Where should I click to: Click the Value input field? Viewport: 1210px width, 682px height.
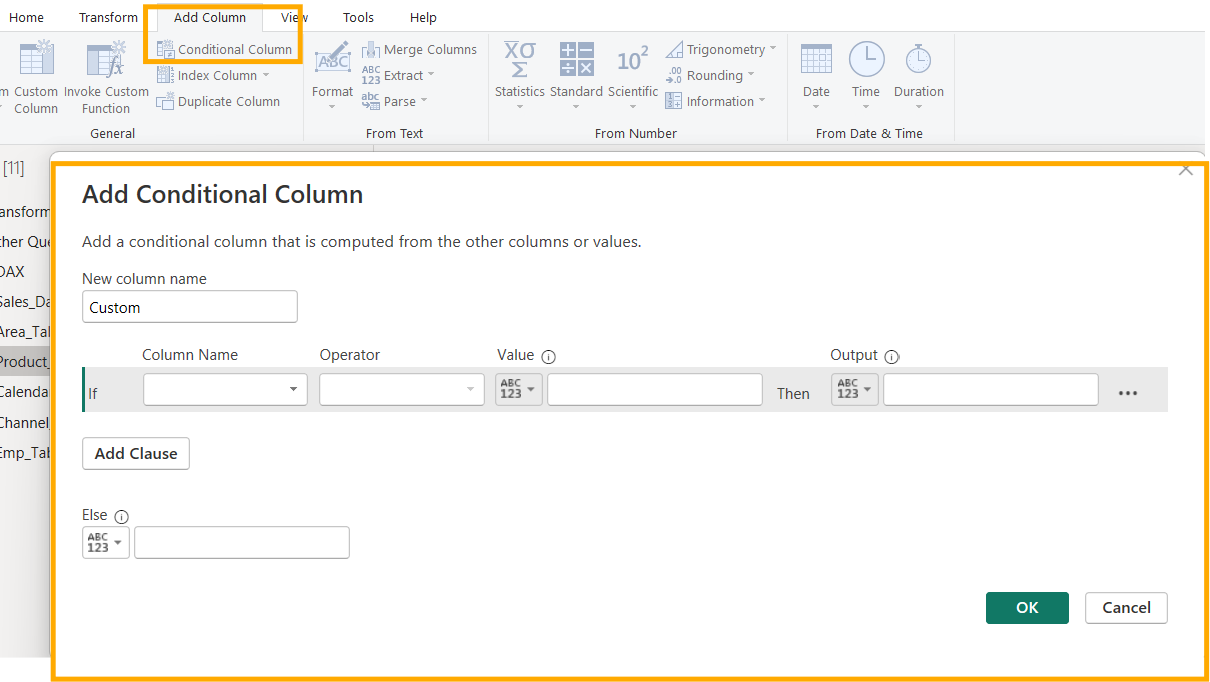pos(655,390)
